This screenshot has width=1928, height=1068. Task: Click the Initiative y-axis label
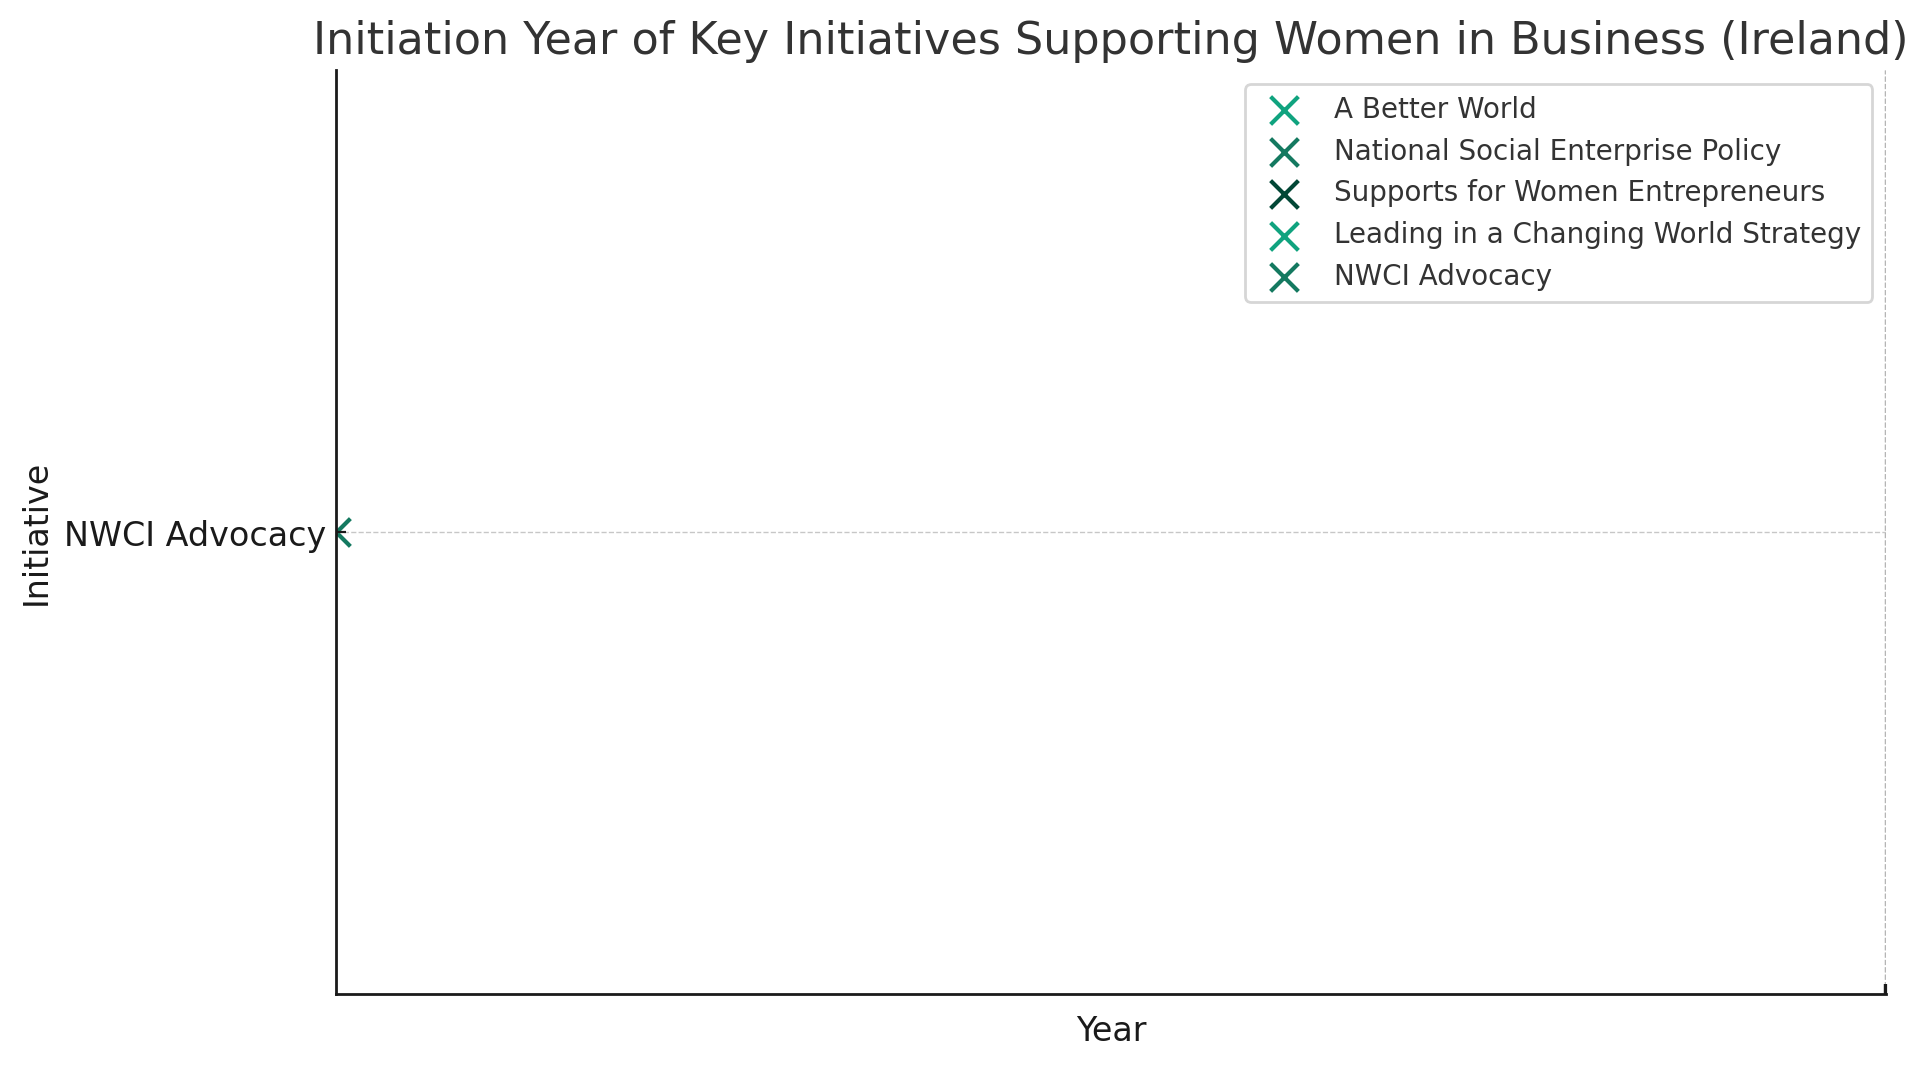37,535
